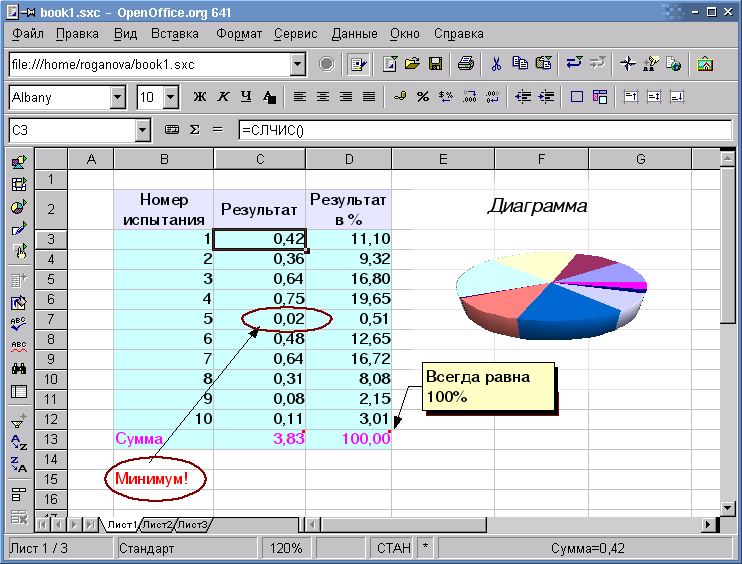The image size is (742, 564).
Task: Click the formula input field with =СЛЧИС()
Action: (480, 130)
